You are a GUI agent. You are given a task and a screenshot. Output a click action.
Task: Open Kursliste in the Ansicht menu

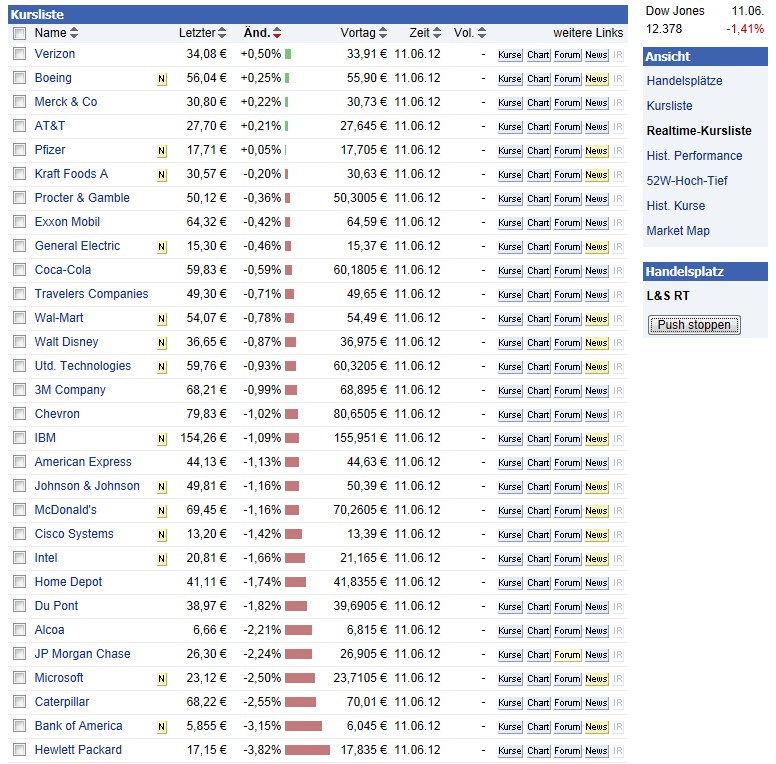coord(669,105)
